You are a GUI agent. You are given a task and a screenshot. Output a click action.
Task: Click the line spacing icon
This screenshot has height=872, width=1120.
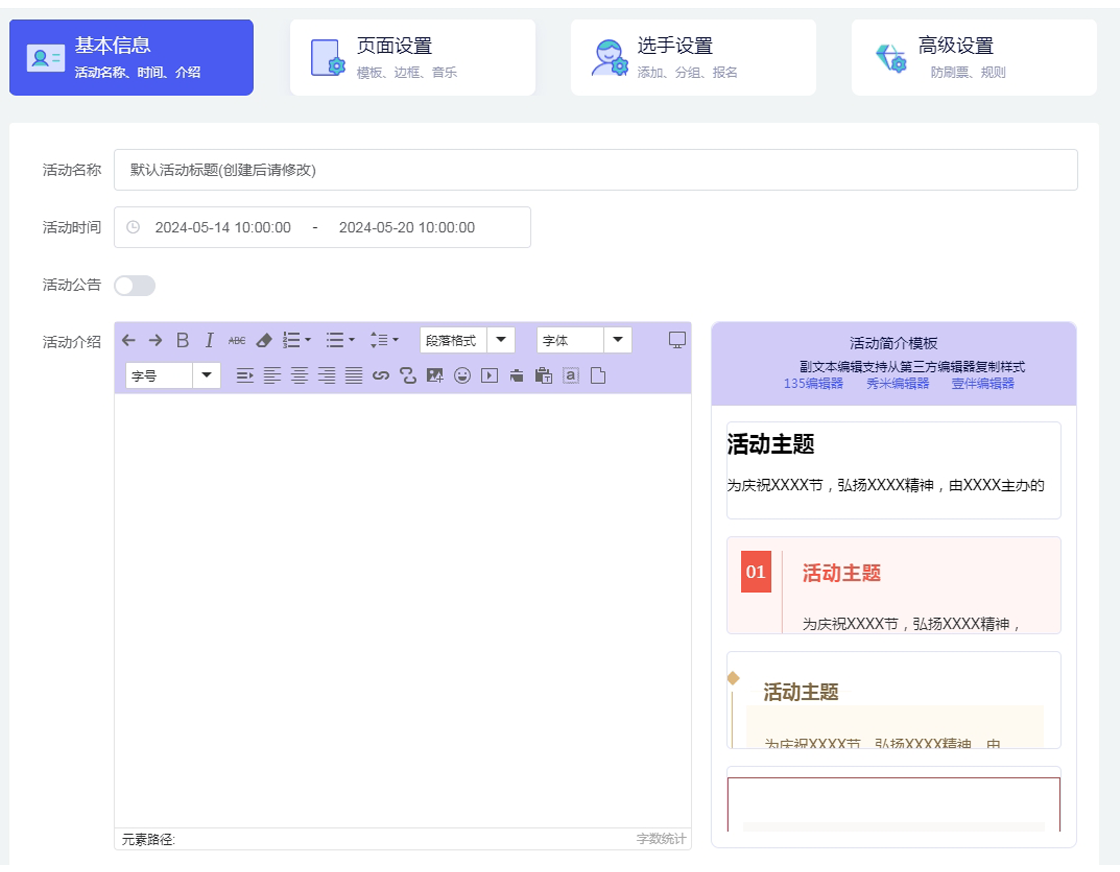(x=379, y=341)
